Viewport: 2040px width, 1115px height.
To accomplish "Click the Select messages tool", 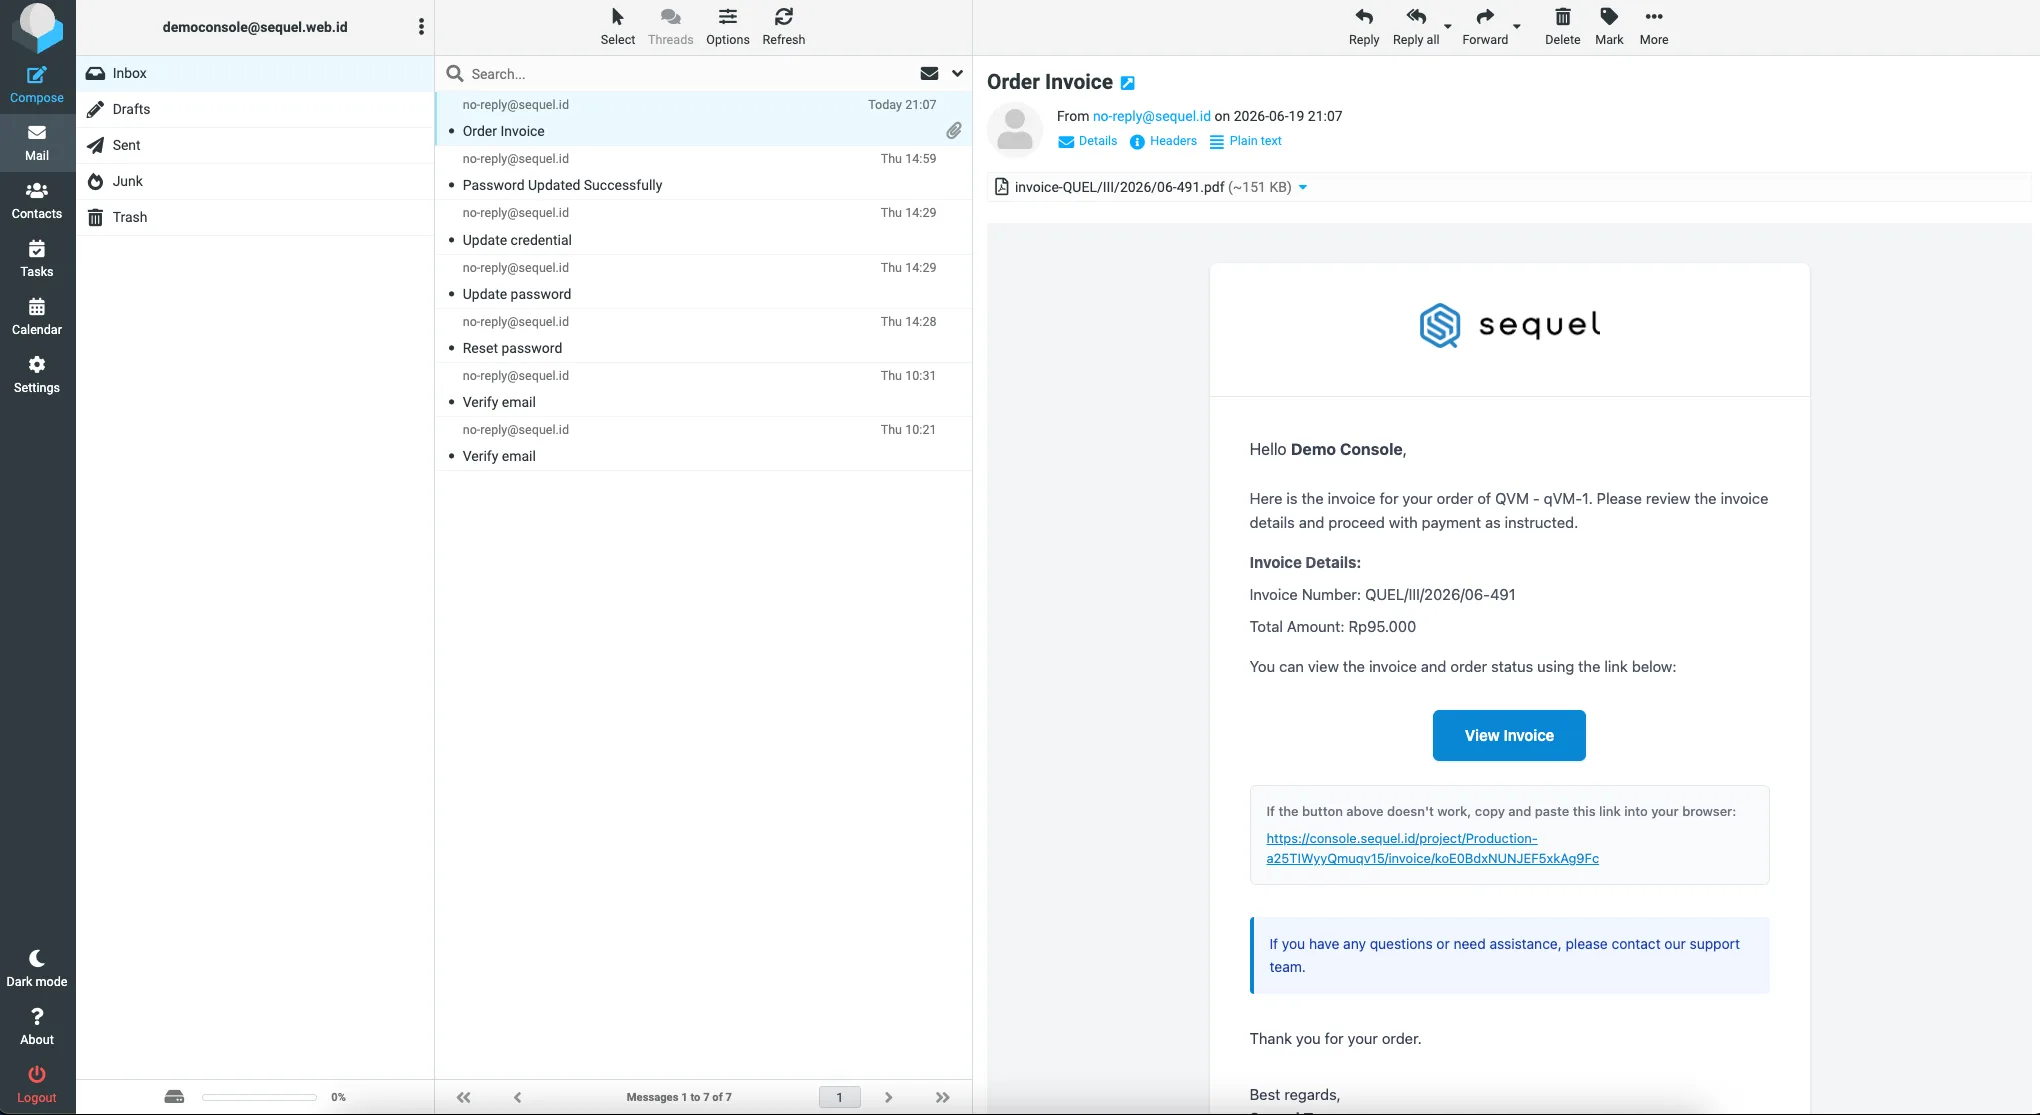I will click(617, 27).
